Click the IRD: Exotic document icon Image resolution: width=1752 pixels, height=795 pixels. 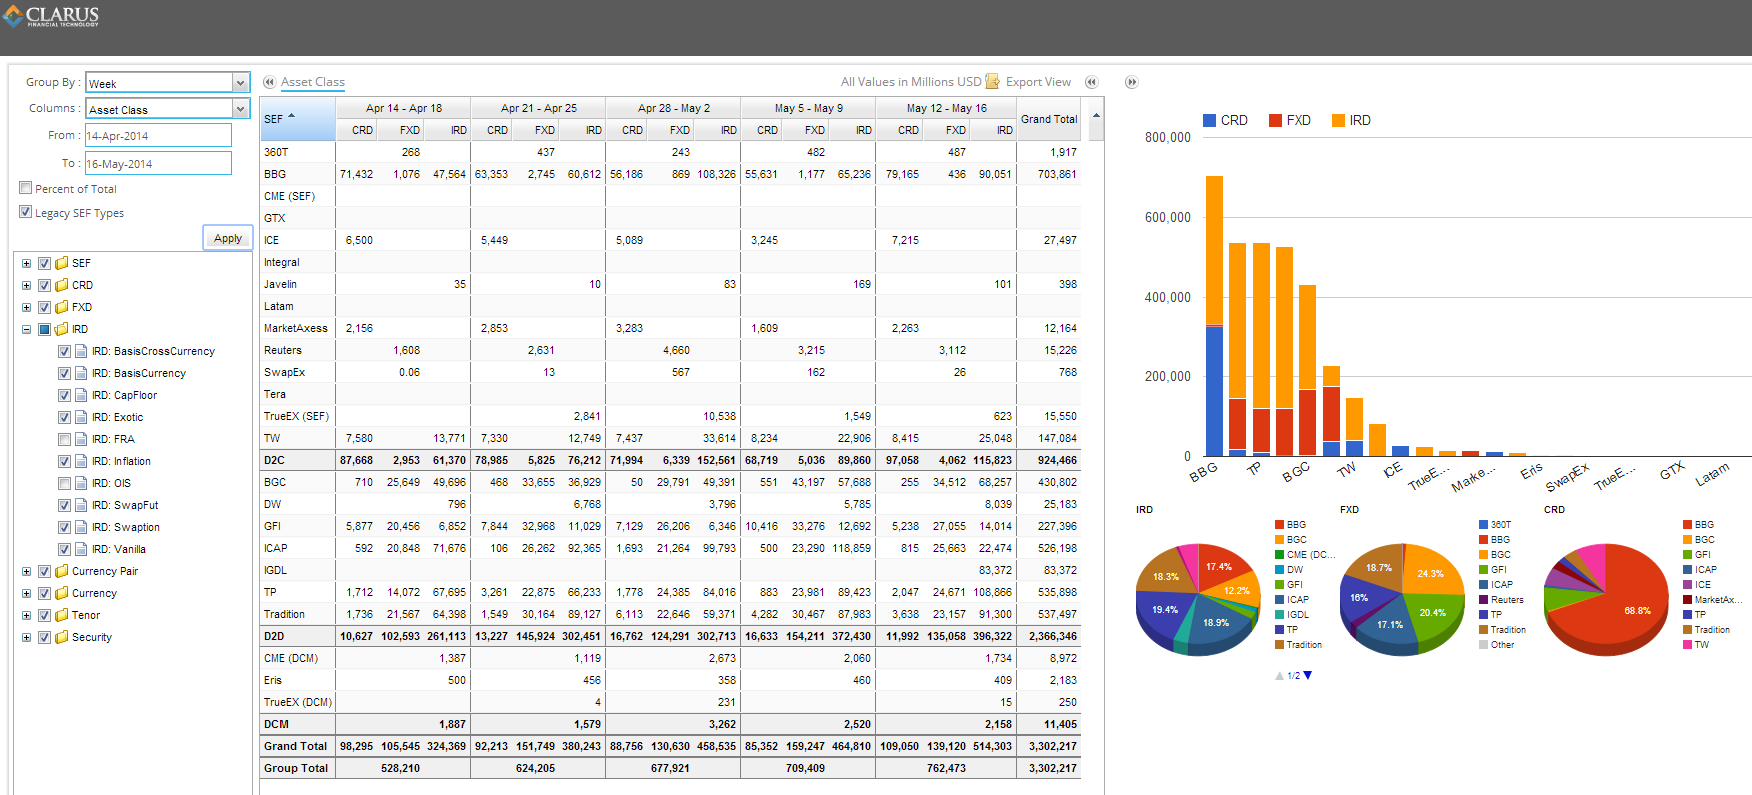click(x=81, y=417)
